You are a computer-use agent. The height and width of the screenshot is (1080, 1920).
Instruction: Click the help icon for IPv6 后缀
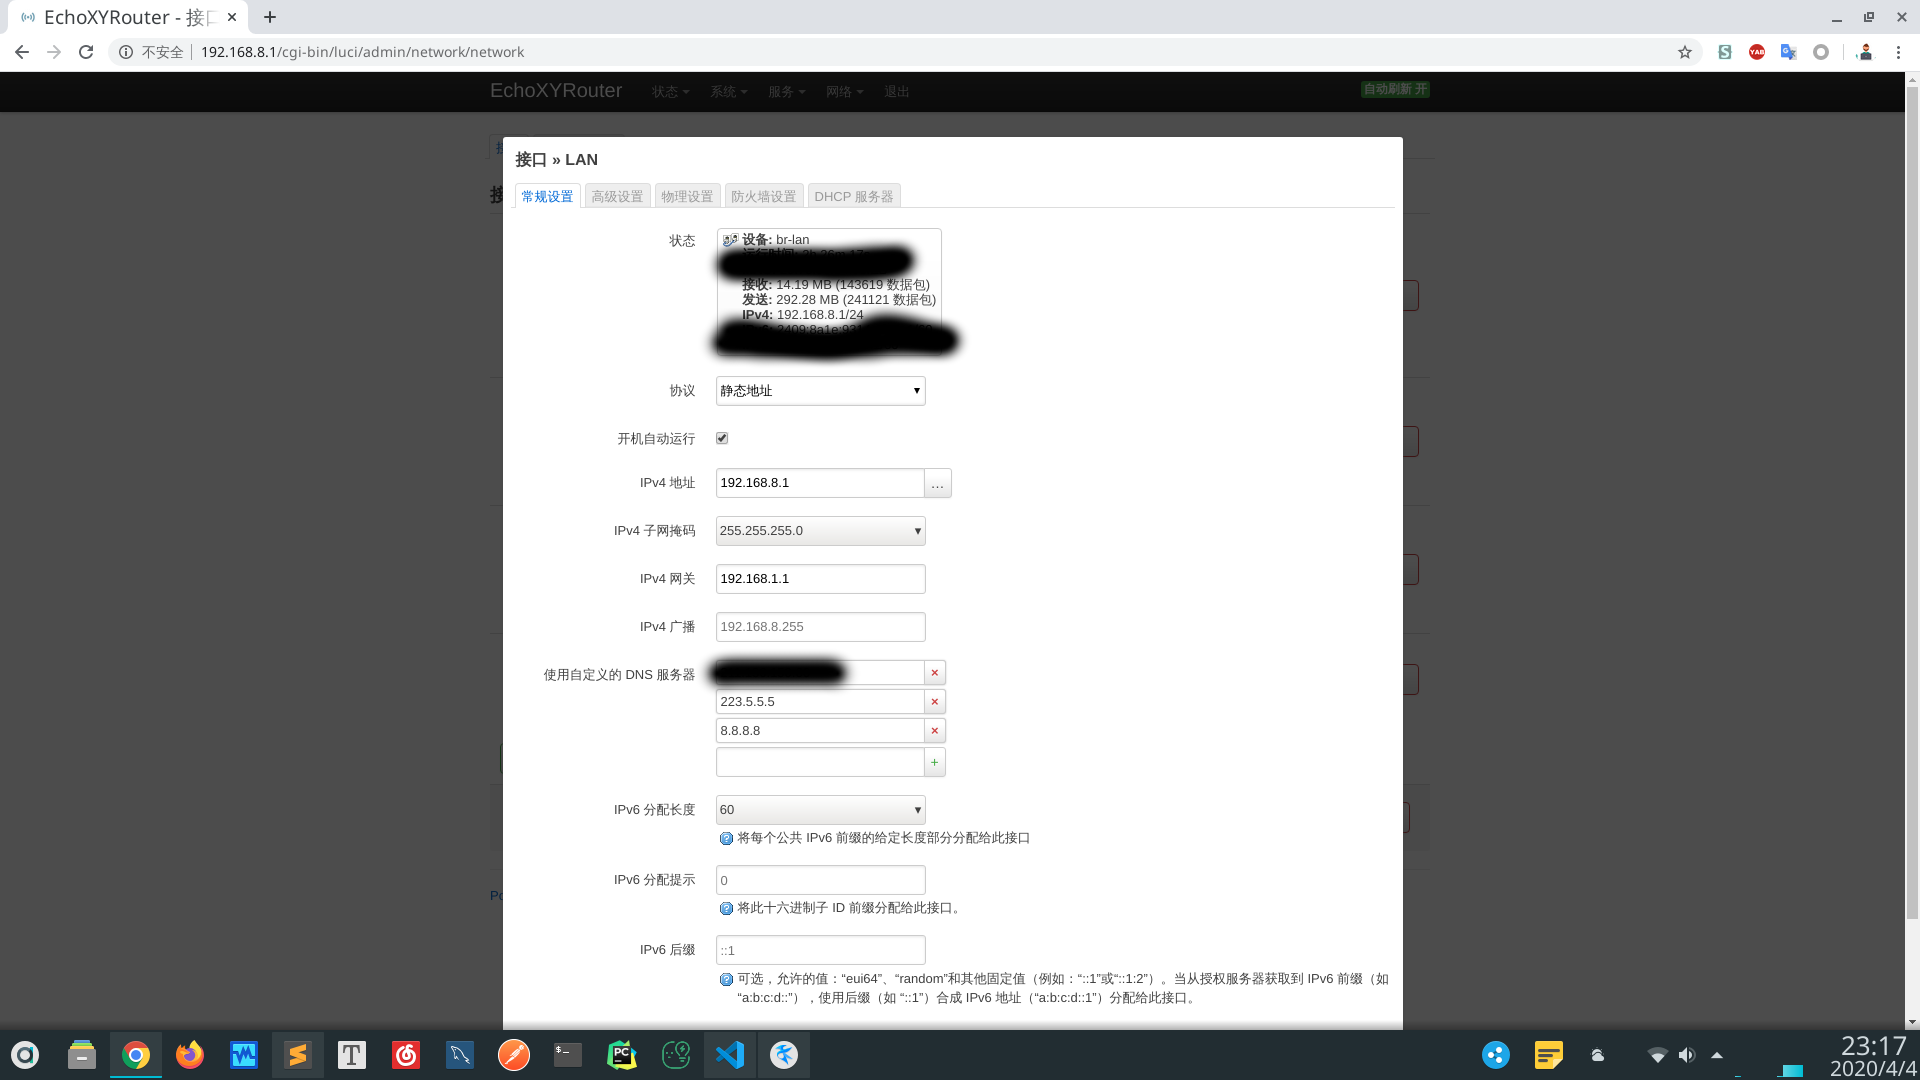coord(727,980)
